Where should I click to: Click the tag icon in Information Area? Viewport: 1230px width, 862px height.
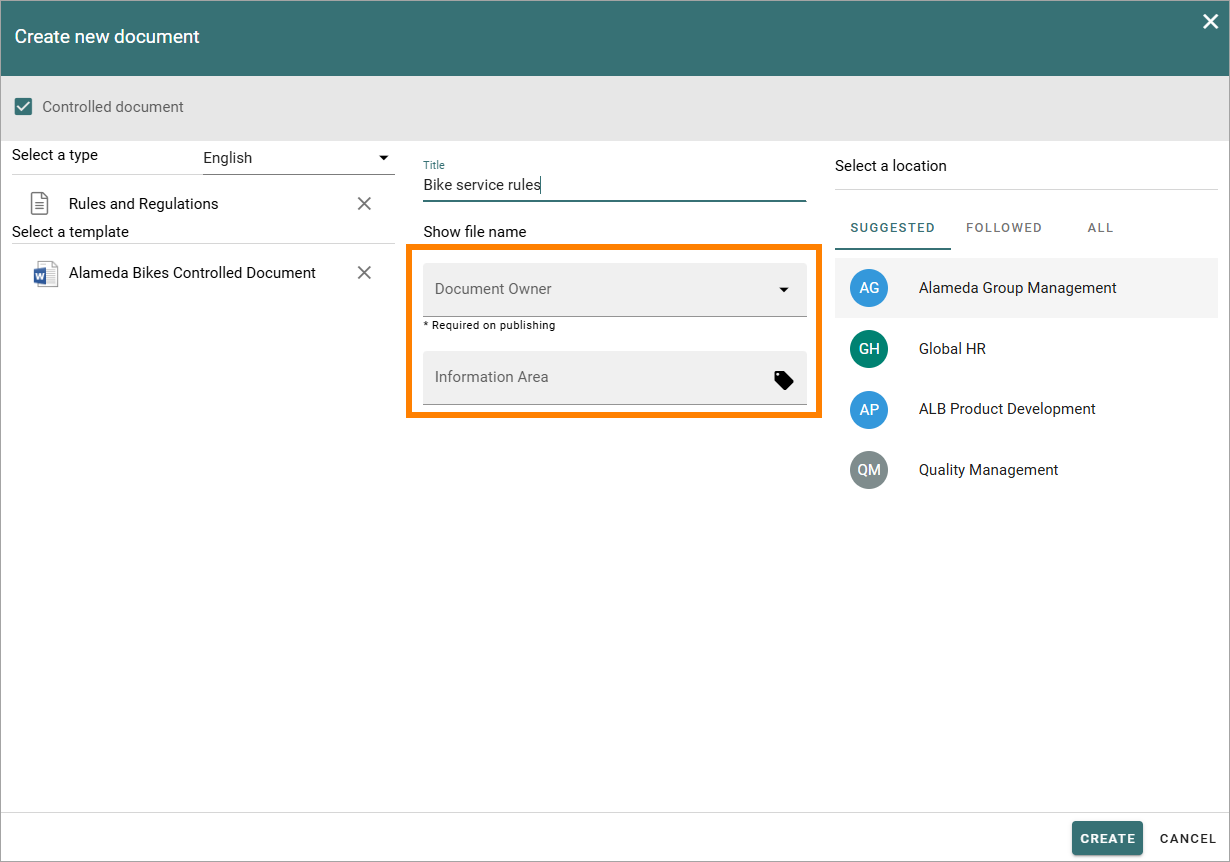[x=784, y=380]
